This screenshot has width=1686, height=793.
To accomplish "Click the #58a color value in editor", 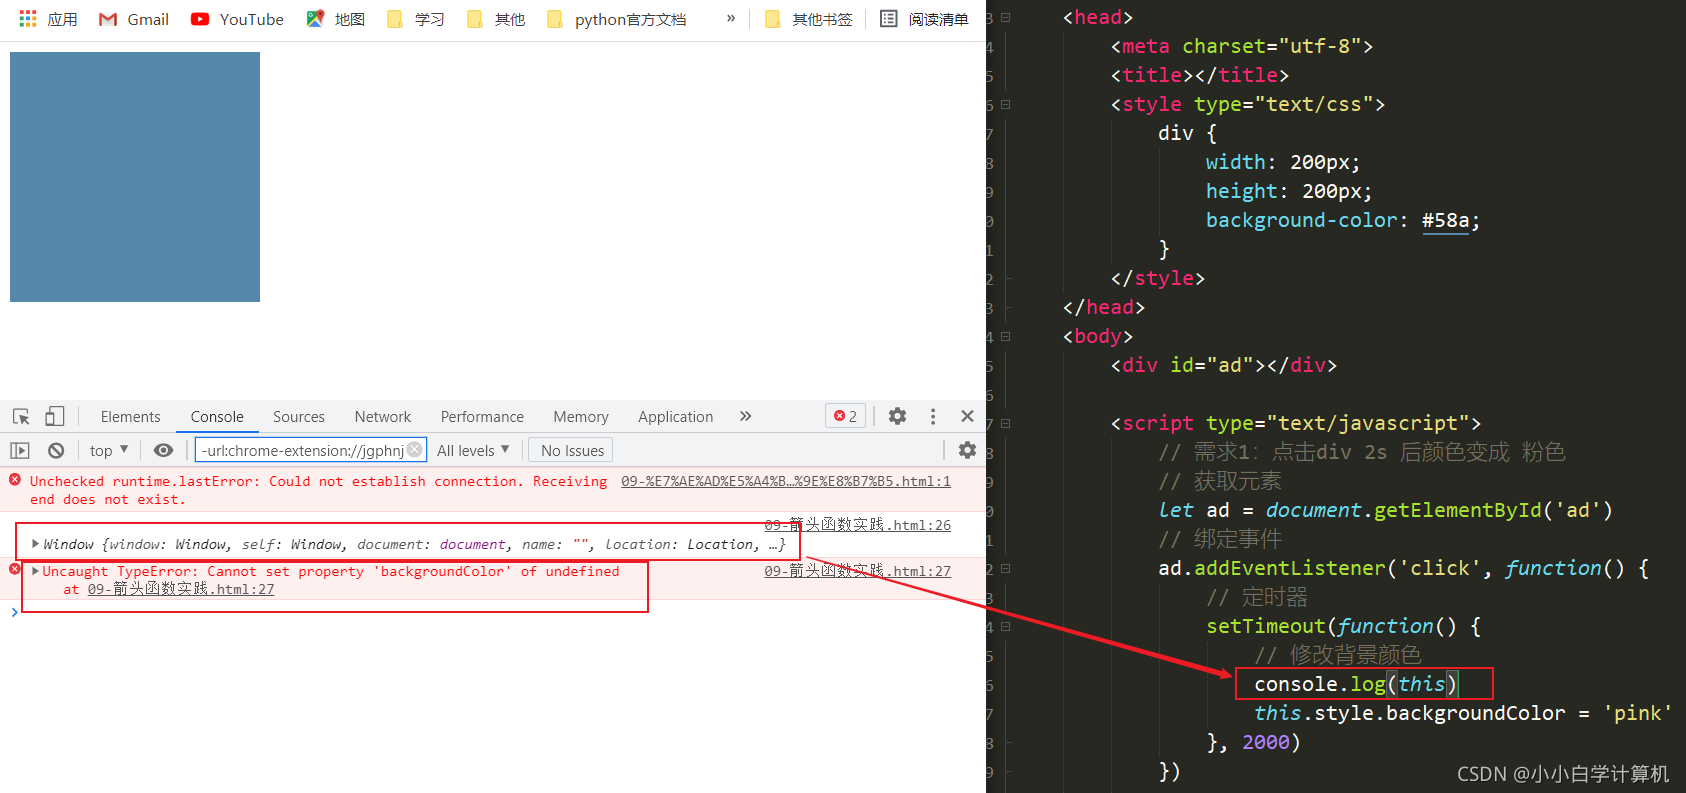I will pyautogui.click(x=1446, y=220).
